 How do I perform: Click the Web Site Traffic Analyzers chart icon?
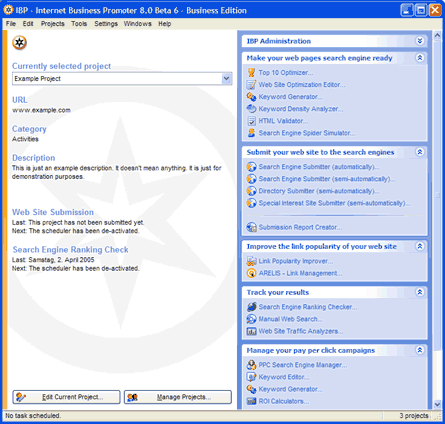click(251, 331)
